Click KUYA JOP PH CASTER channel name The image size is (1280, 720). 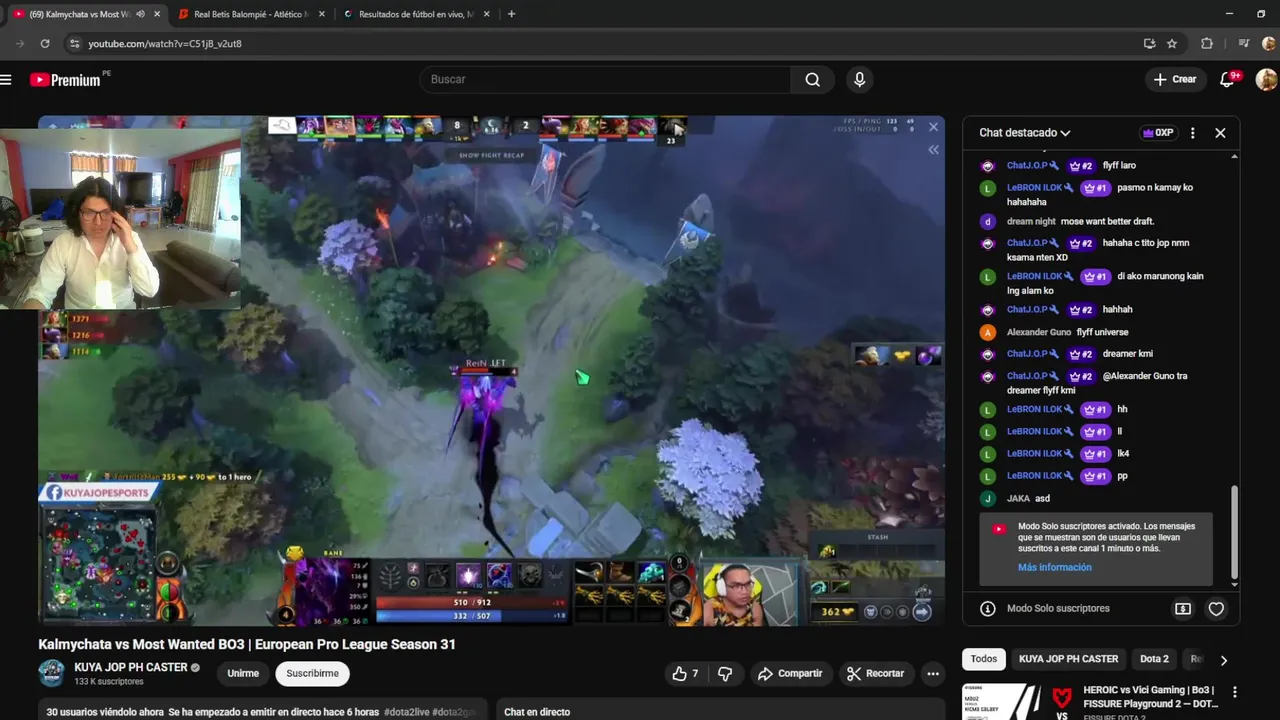tap(131, 667)
